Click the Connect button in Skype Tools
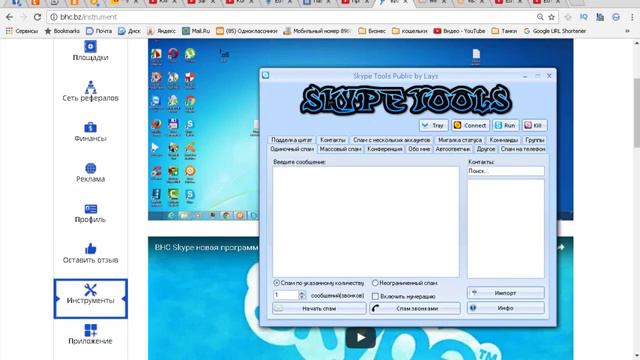Screen dimensions: 640x360 (x=470, y=125)
